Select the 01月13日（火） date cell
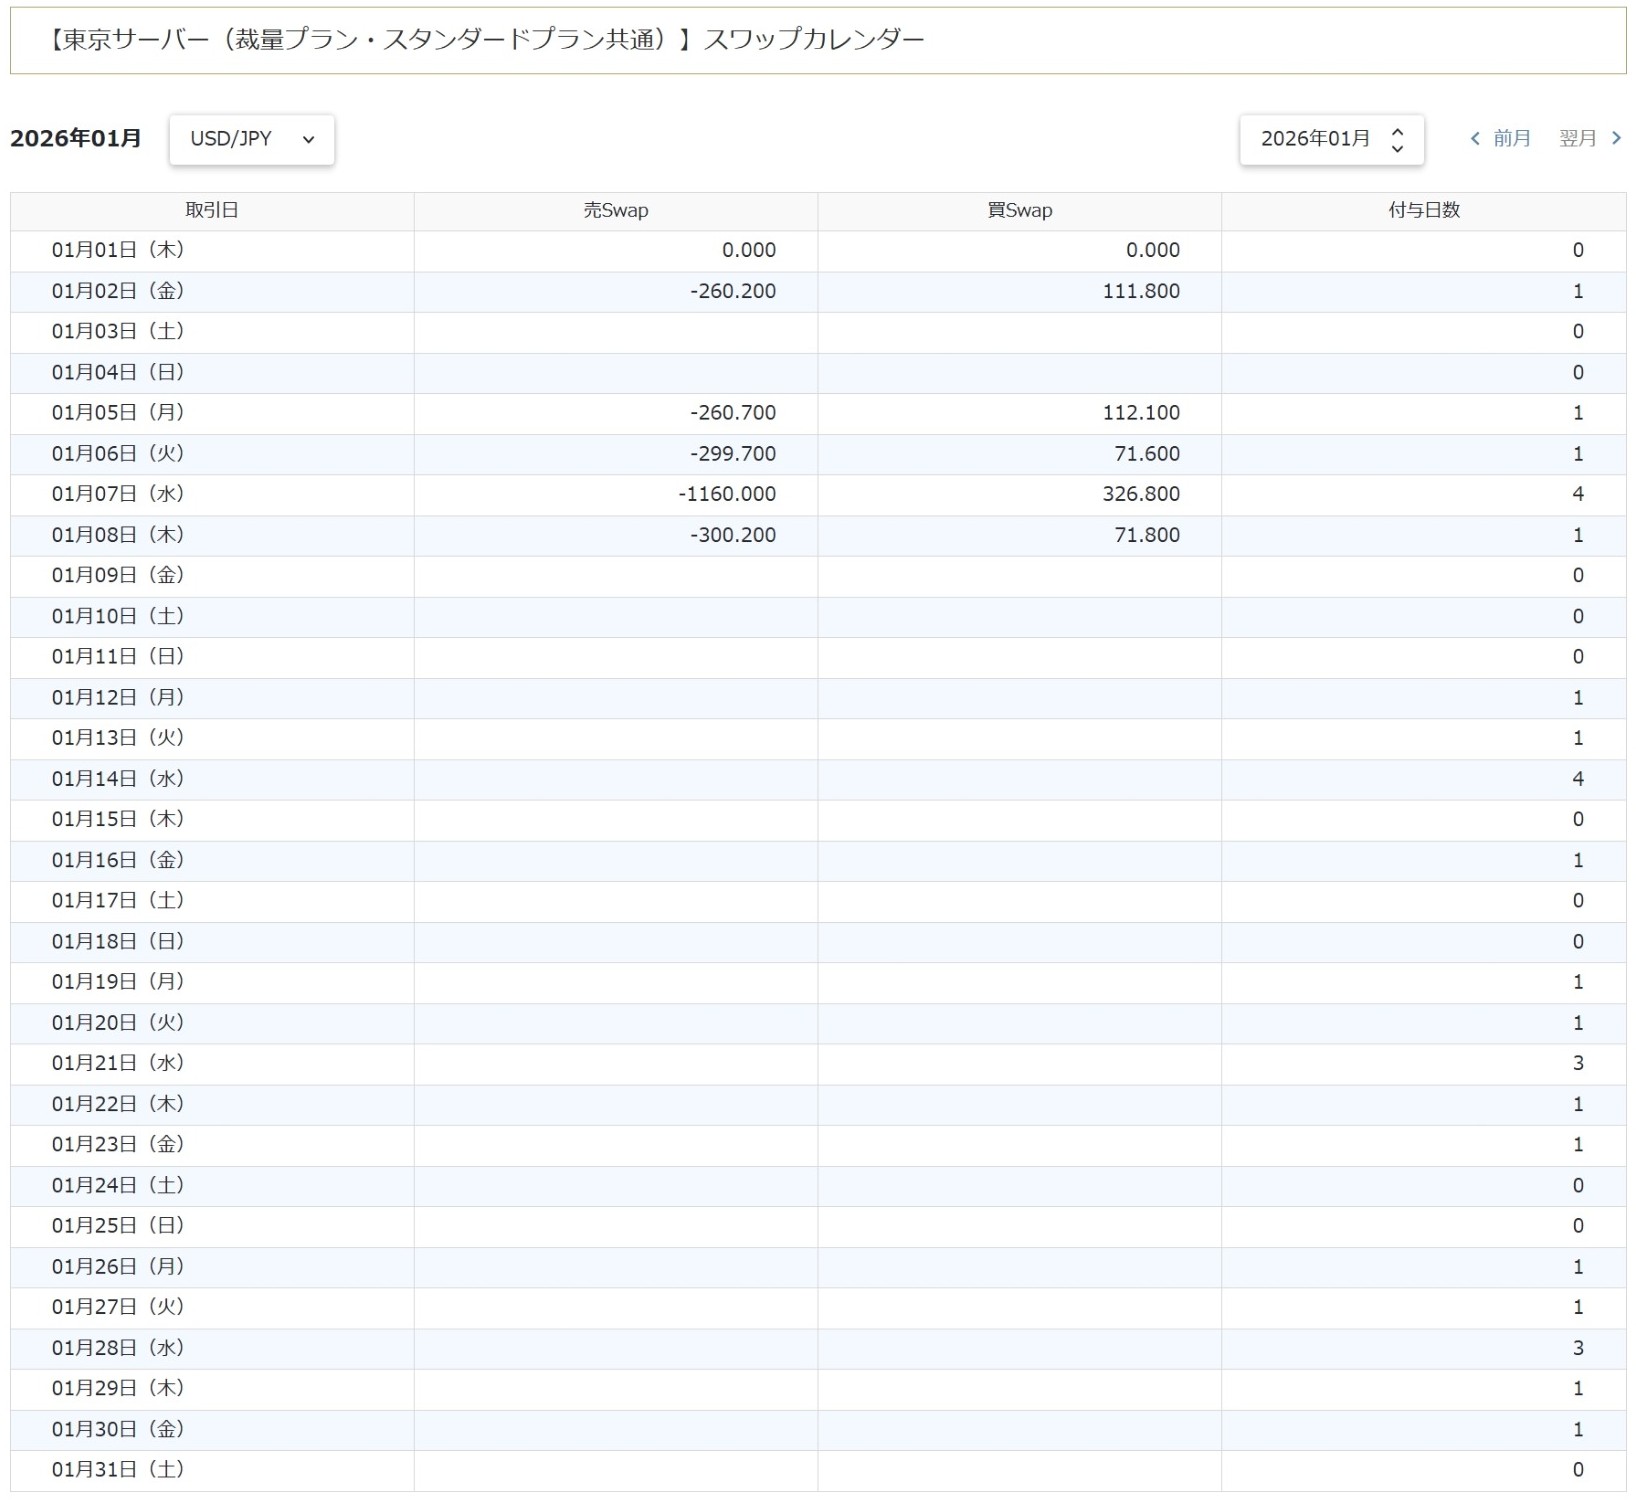The height and width of the screenshot is (1502, 1636). pos(212,739)
